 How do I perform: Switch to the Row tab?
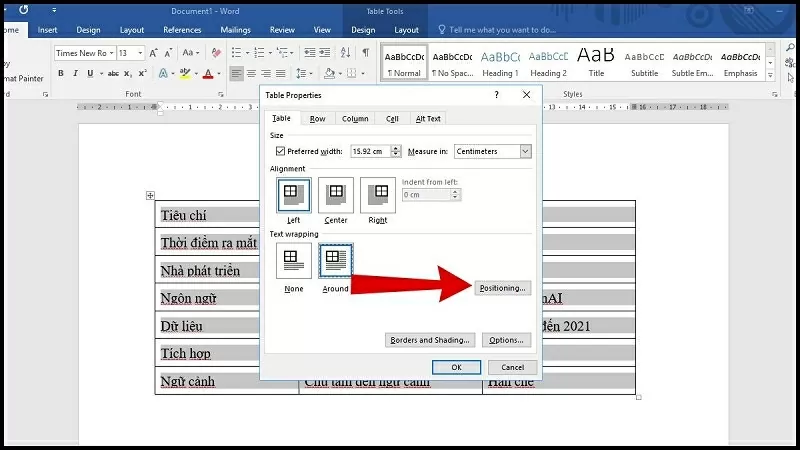click(317, 118)
